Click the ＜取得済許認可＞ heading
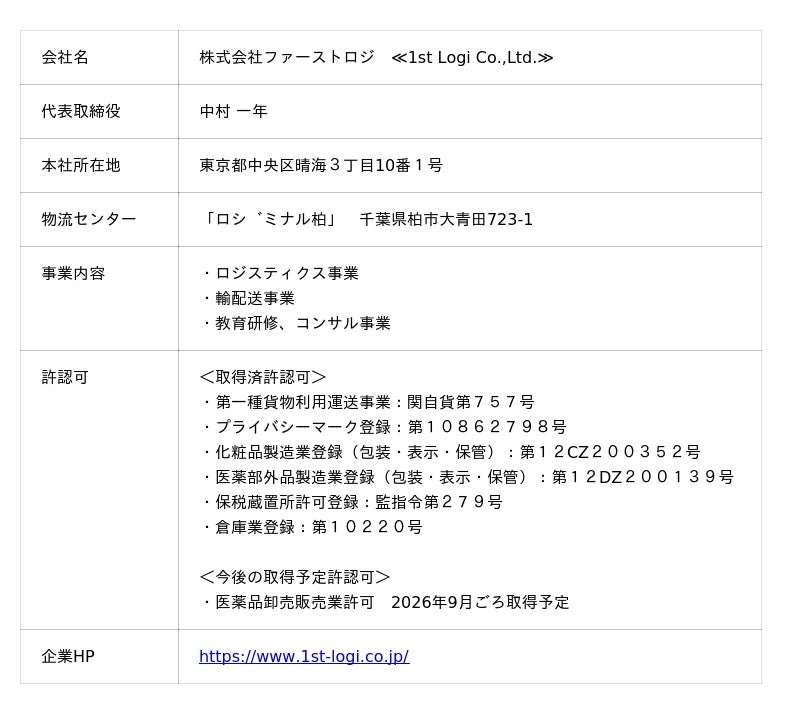 (263, 378)
